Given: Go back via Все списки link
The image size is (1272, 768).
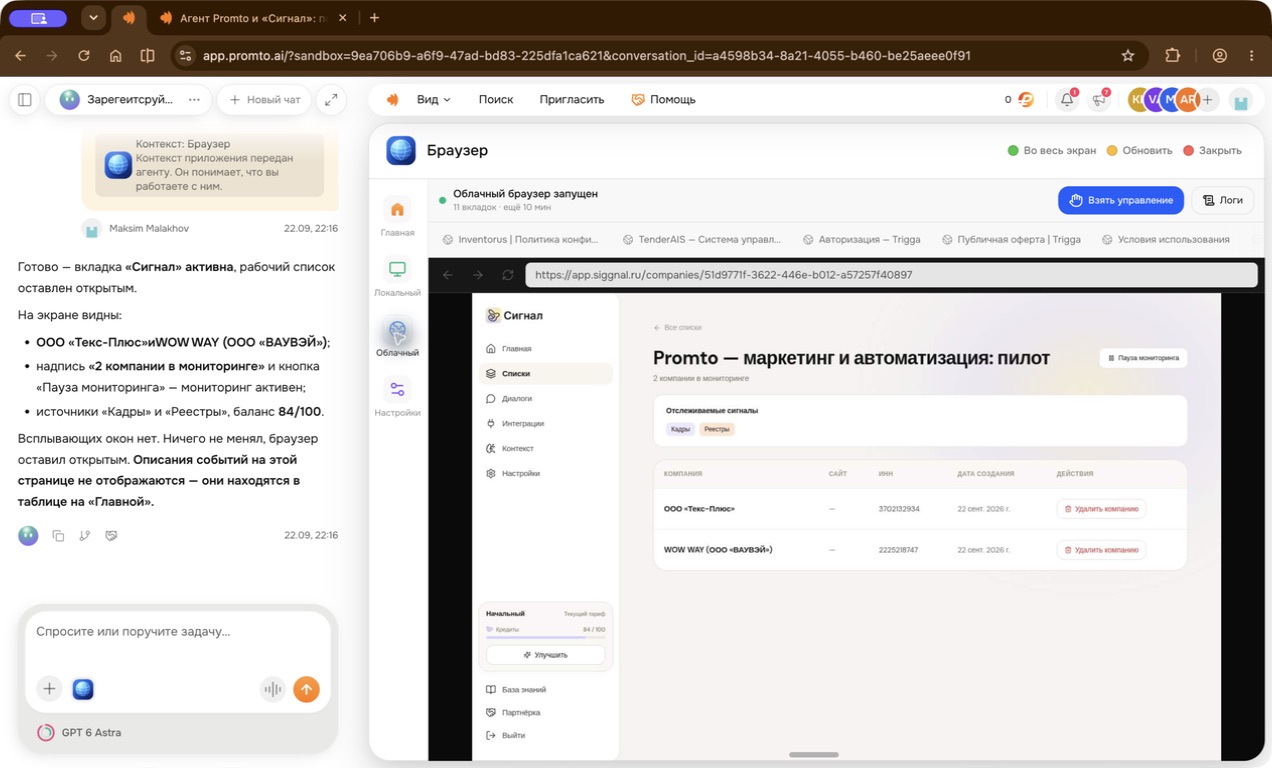Looking at the screenshot, I should click(x=677, y=327).
